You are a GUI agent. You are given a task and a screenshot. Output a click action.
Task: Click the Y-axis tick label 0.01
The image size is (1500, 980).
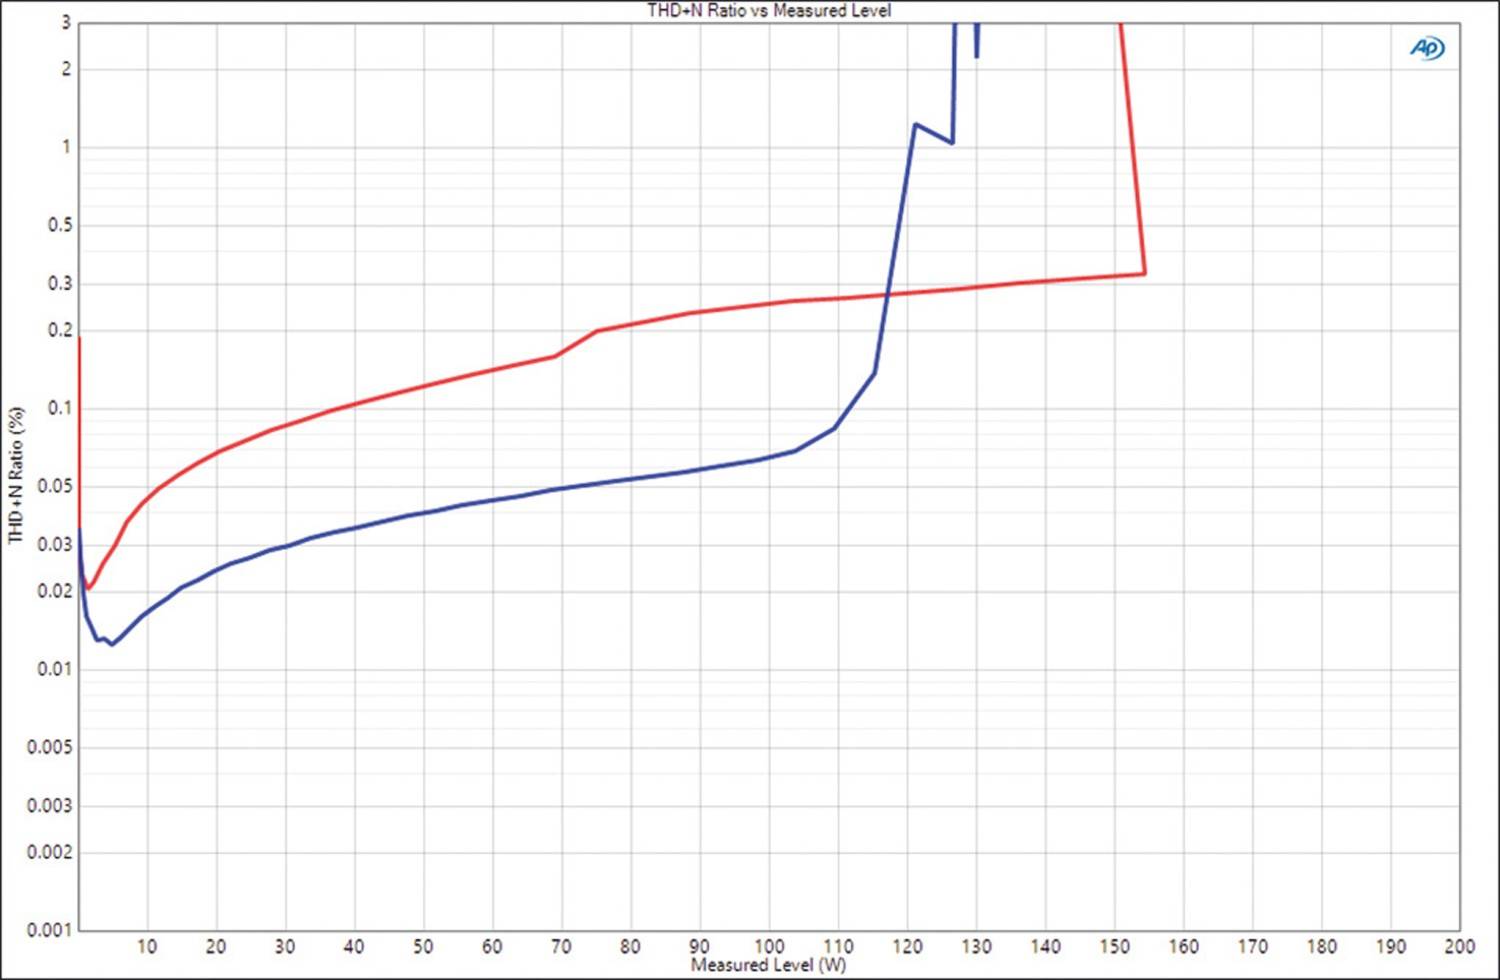[x=55, y=669]
